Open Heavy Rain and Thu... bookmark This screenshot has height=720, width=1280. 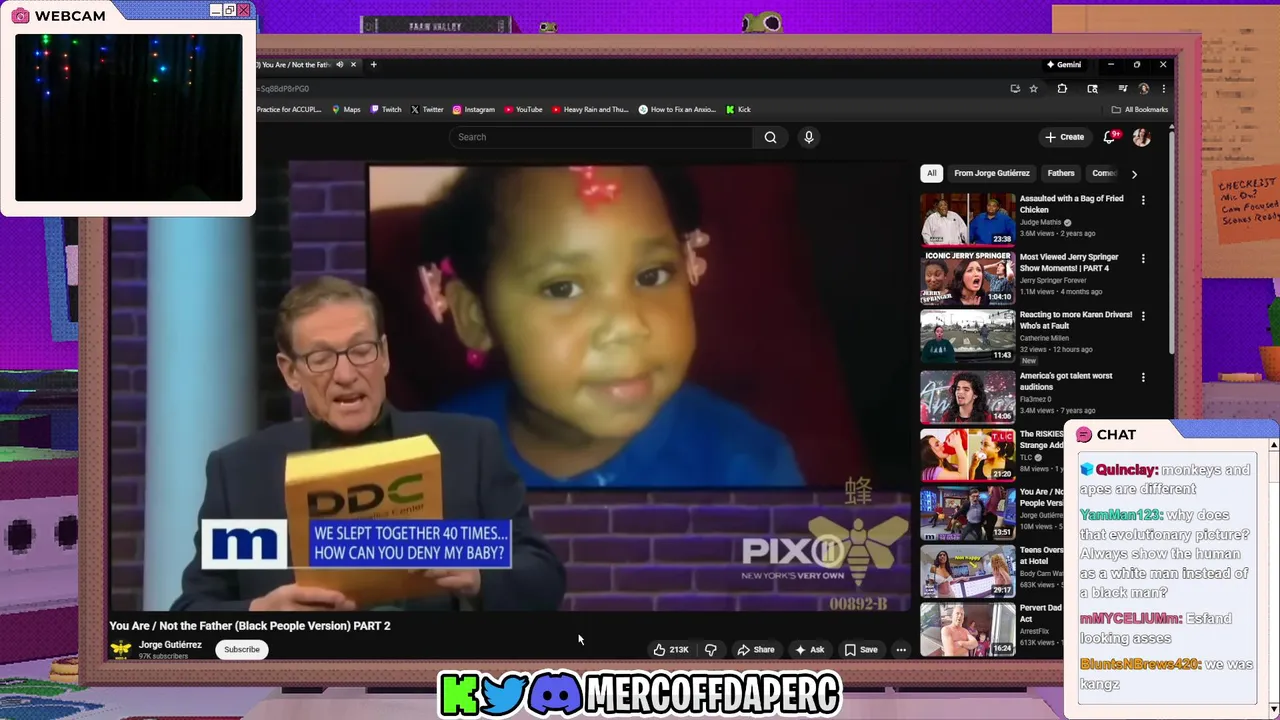(x=590, y=110)
